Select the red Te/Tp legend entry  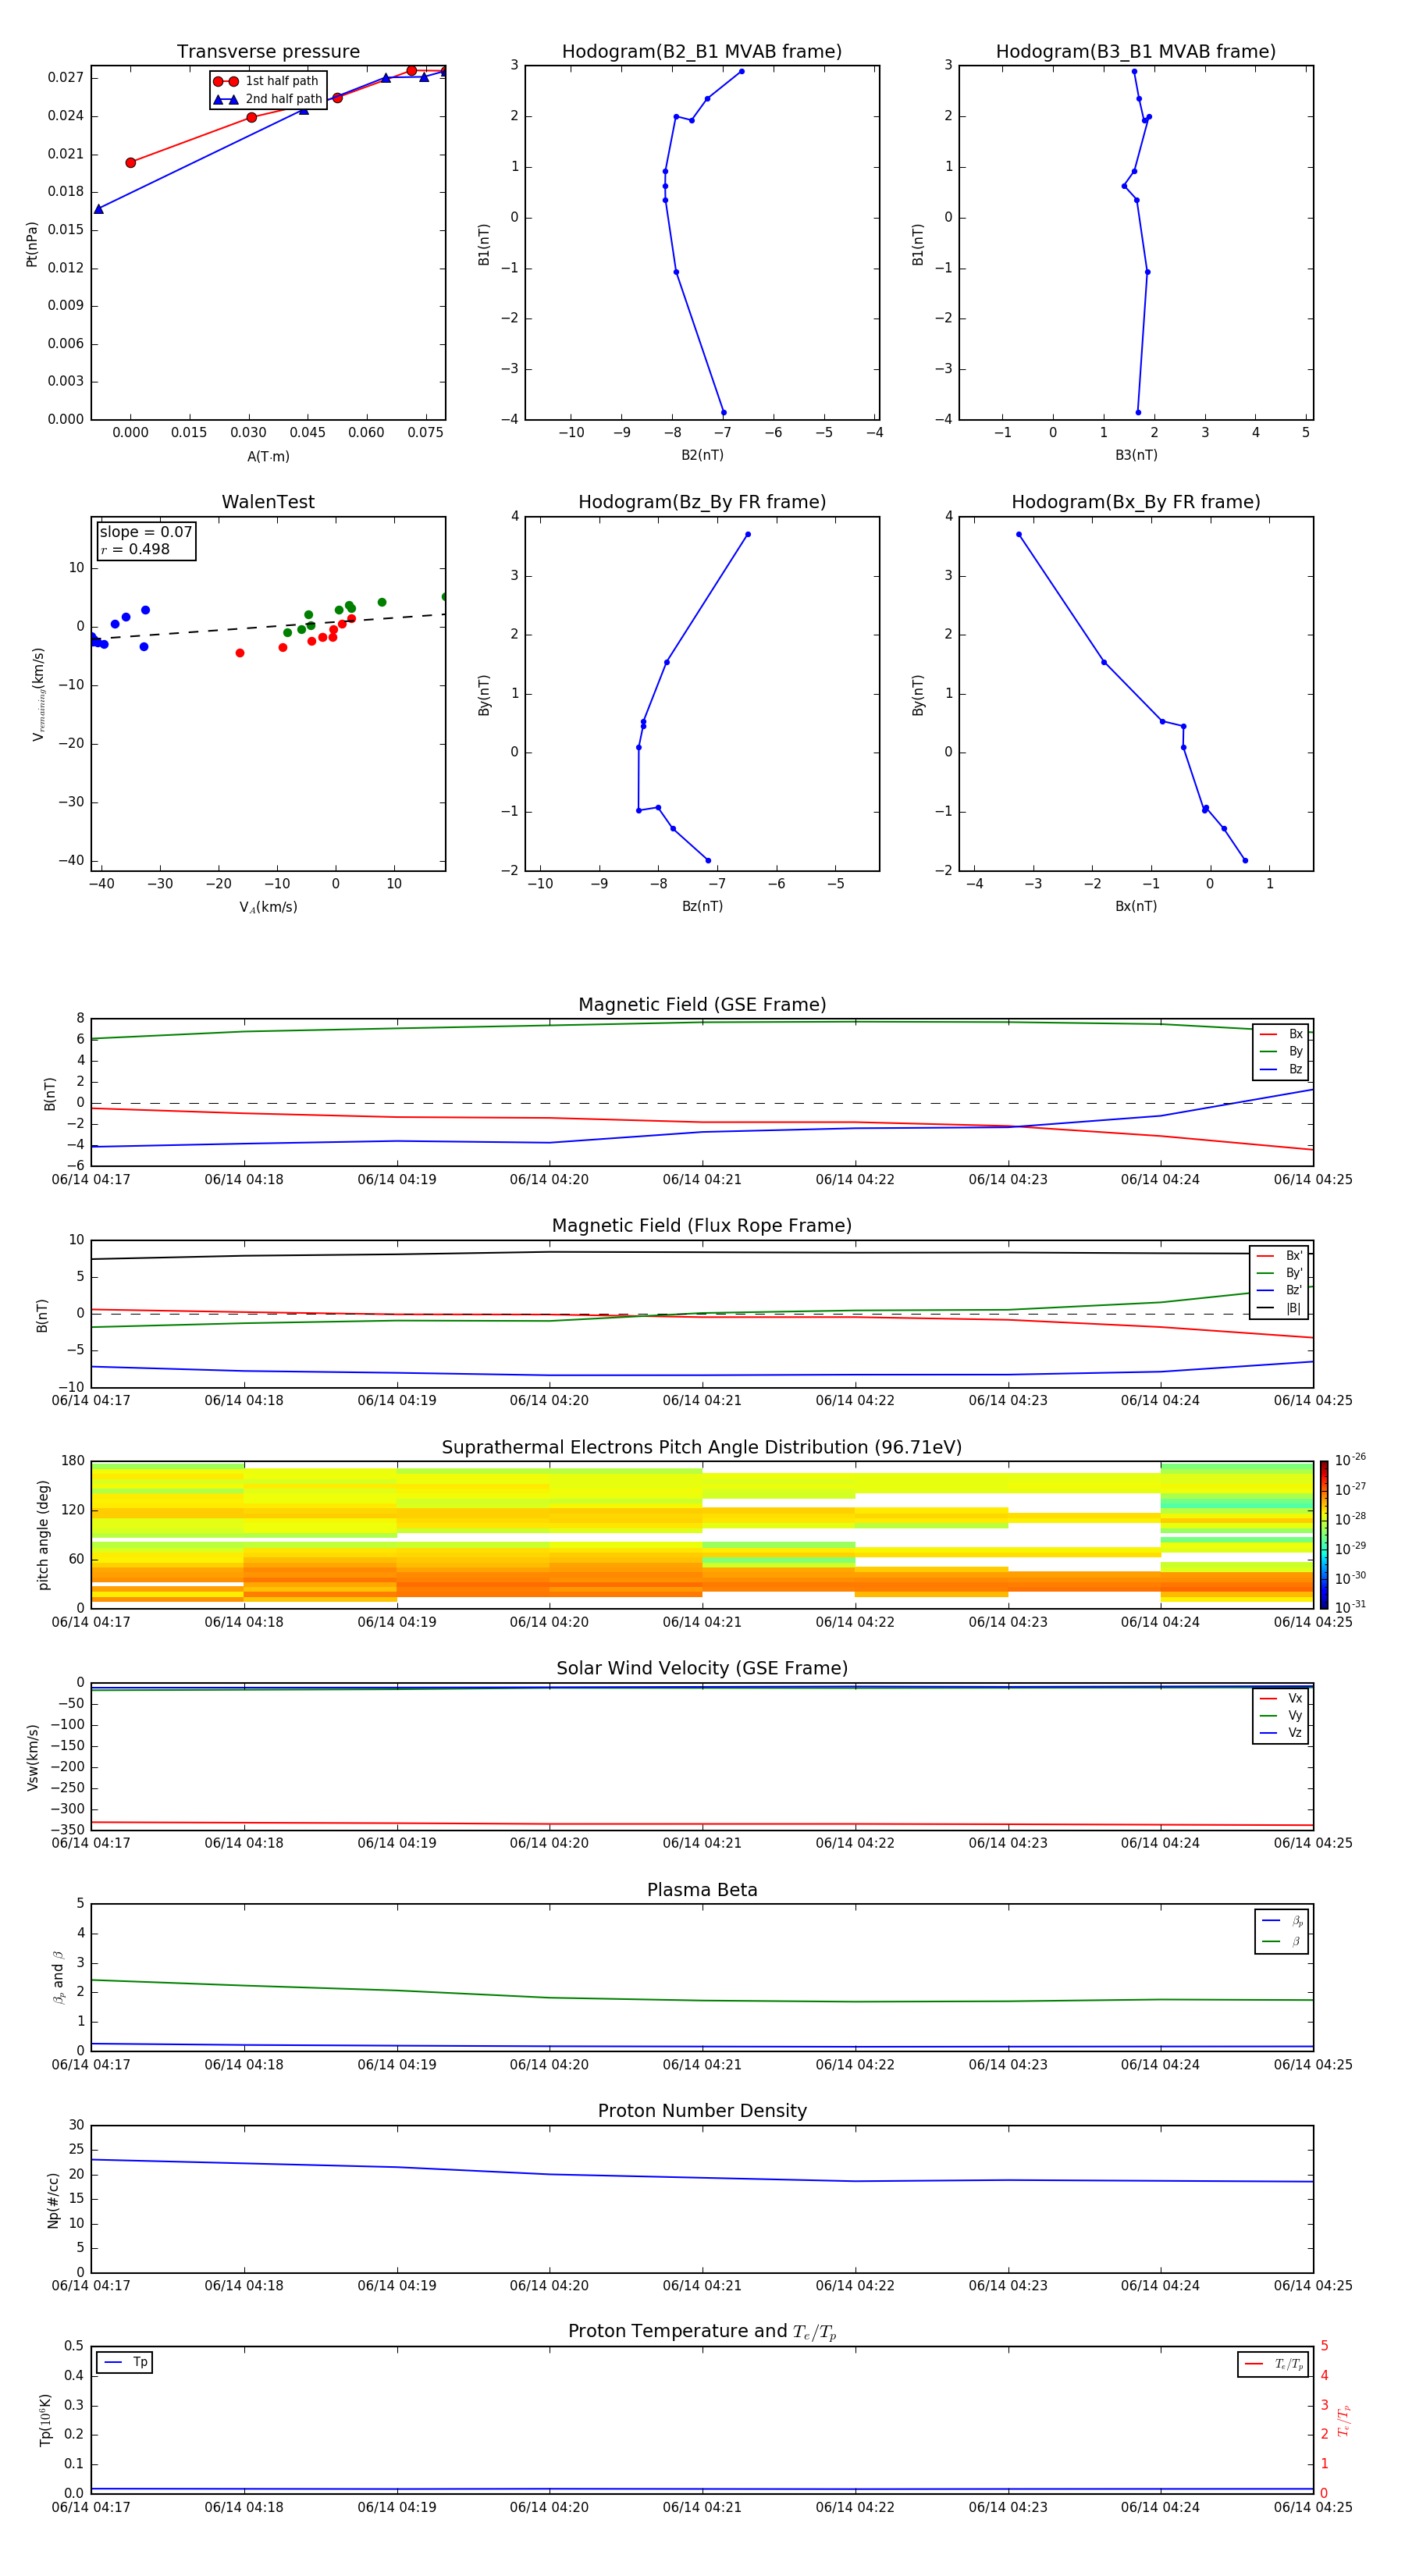tap(1273, 2364)
